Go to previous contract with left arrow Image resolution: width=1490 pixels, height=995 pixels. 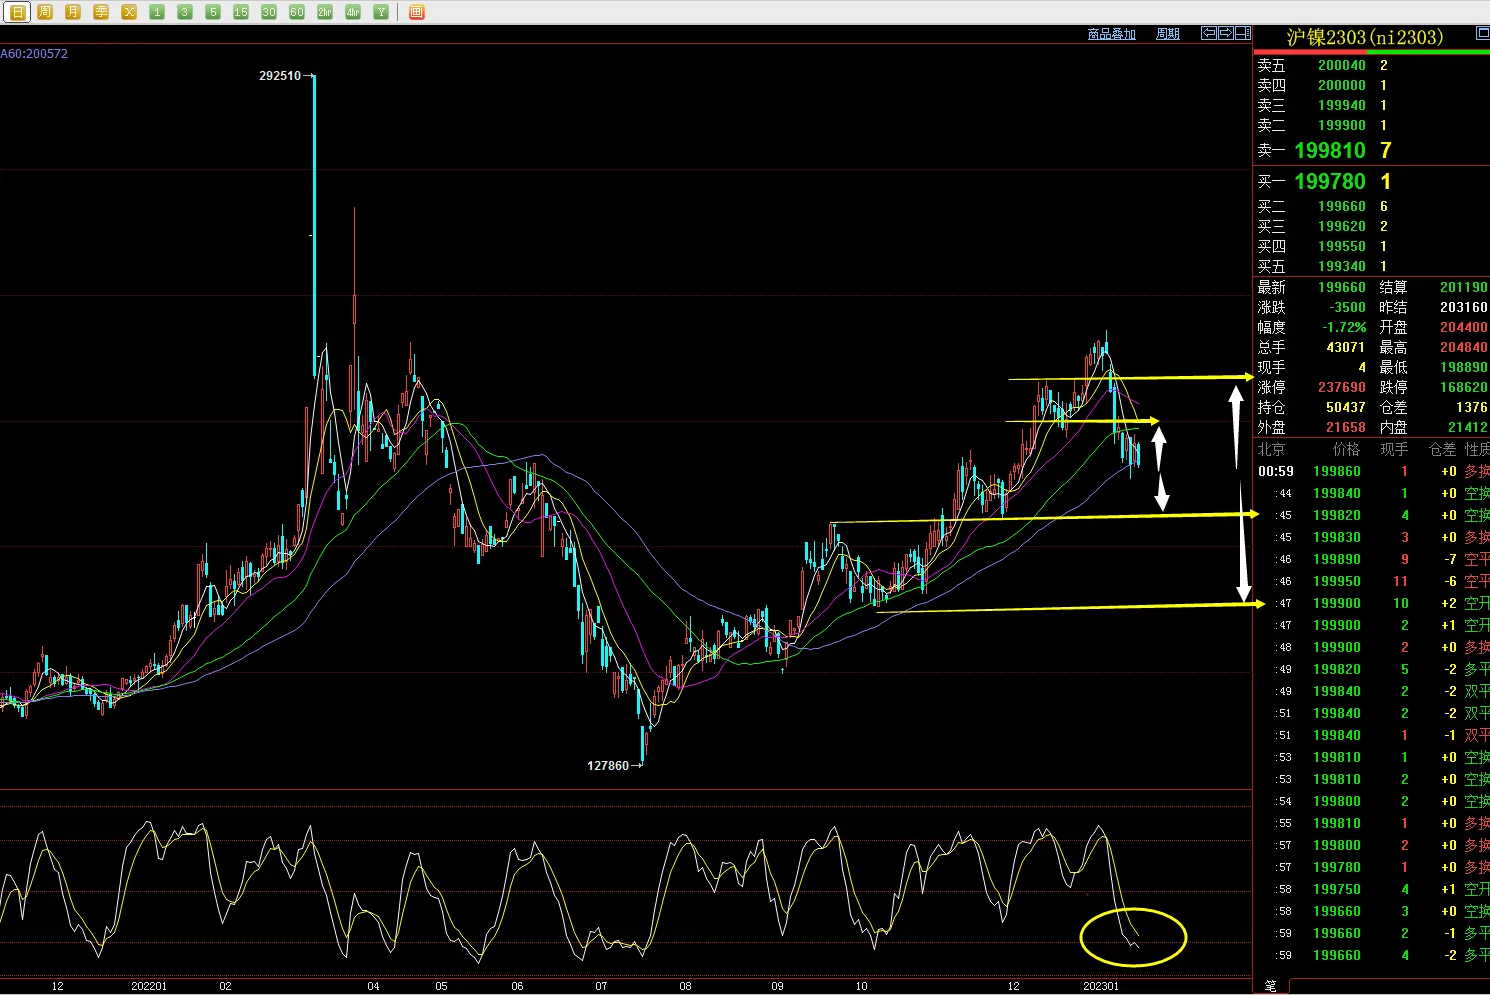point(1208,33)
